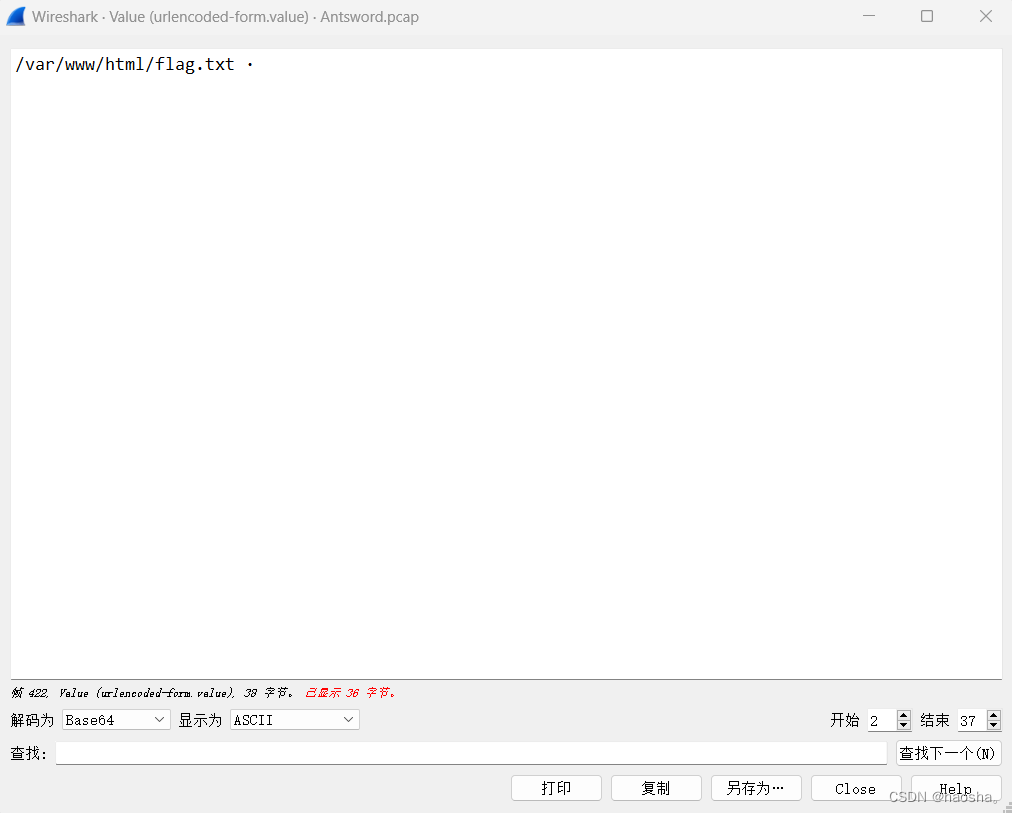1012x813 pixels.
Task: Decrease the 结束 end value
Action: (x=994, y=725)
